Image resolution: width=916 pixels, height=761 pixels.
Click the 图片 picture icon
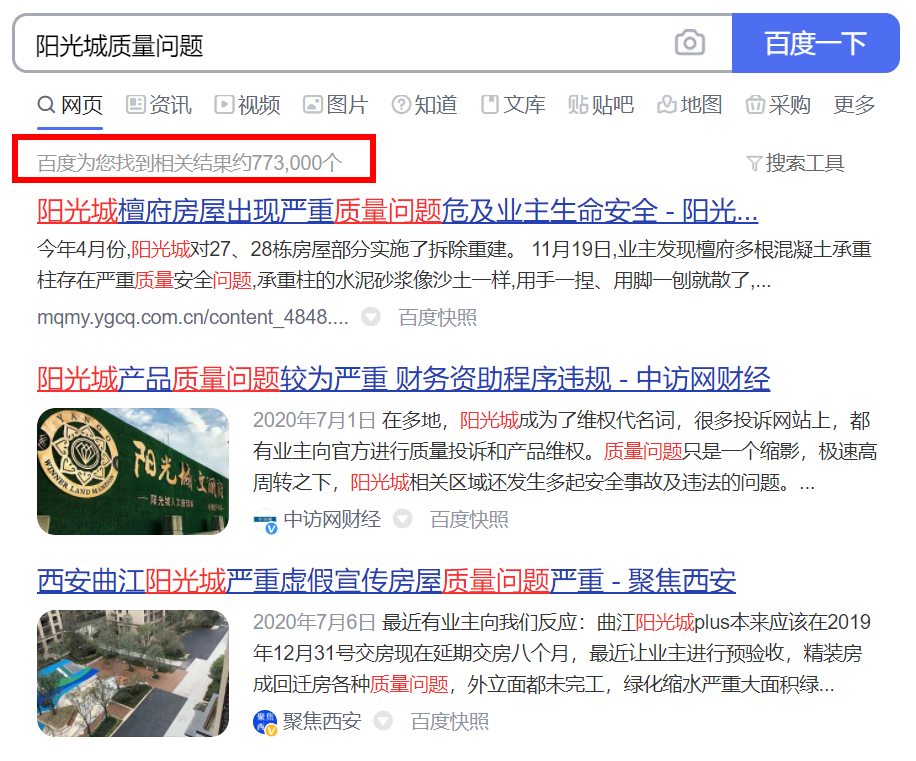pos(313,105)
